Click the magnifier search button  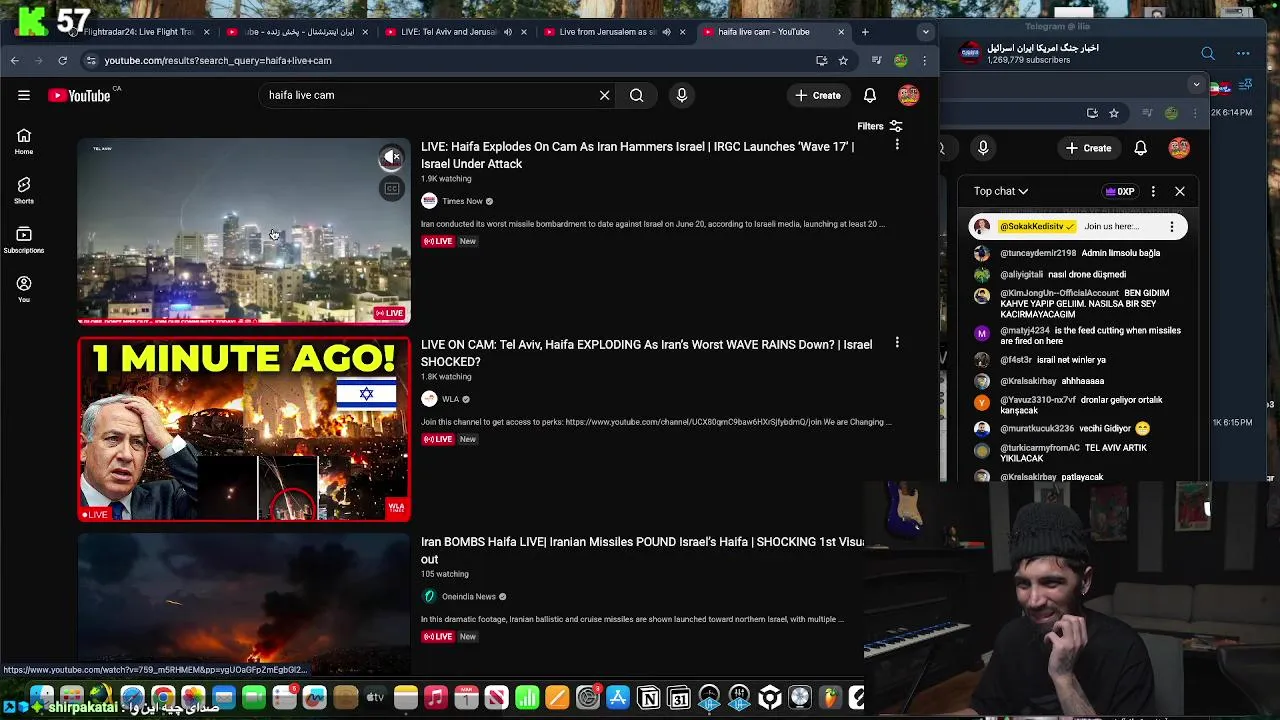[636, 95]
